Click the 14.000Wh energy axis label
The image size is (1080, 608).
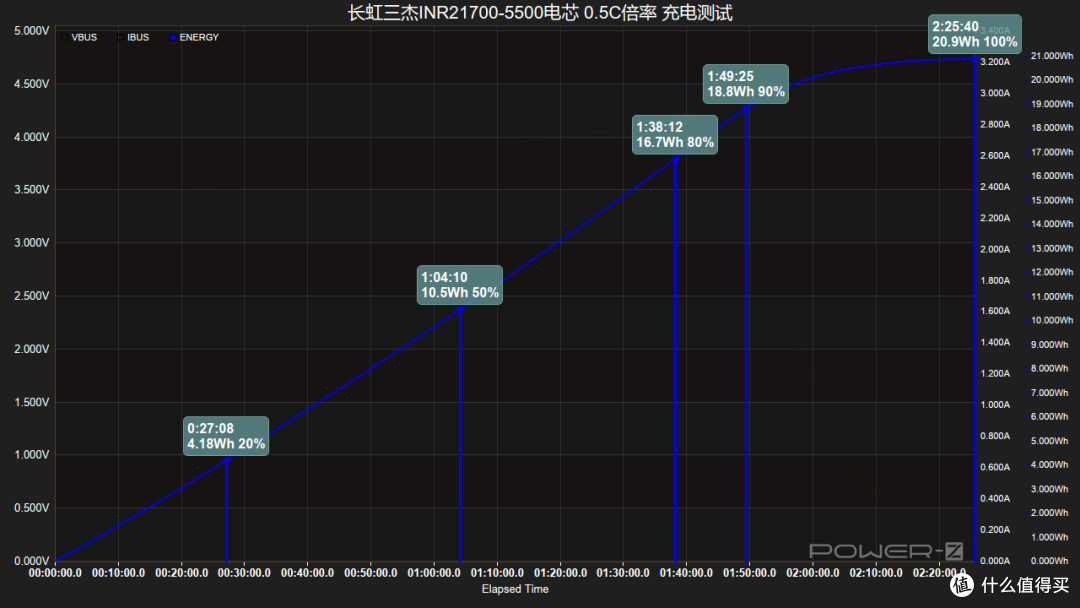[1052, 224]
